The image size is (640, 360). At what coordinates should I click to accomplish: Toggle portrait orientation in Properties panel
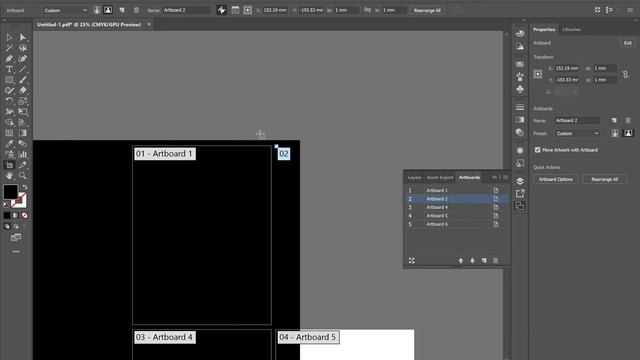coord(615,133)
